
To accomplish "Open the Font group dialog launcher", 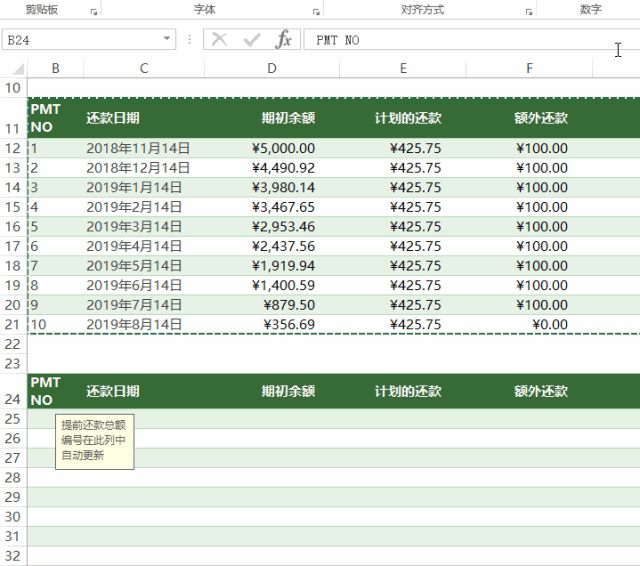I will click(x=316, y=12).
